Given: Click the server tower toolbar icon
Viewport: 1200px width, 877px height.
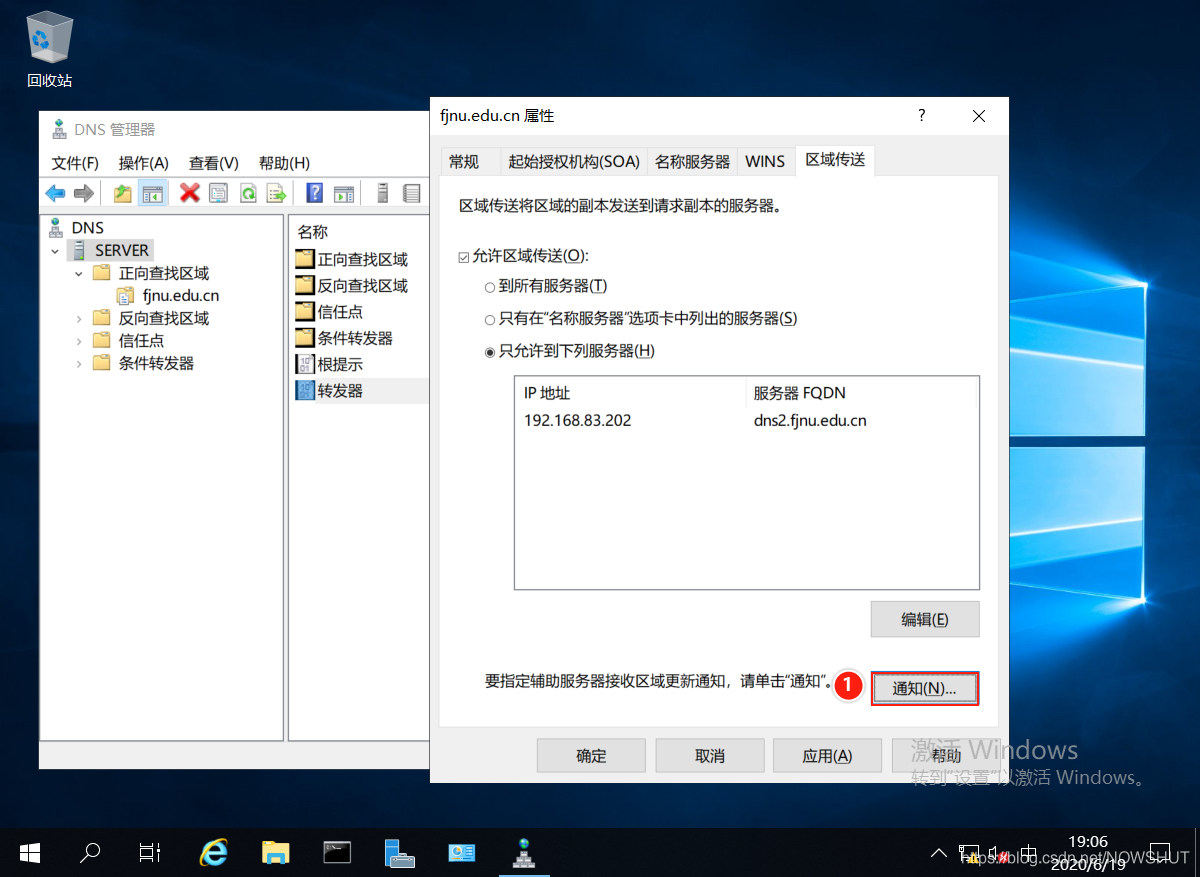Looking at the screenshot, I should [382, 193].
